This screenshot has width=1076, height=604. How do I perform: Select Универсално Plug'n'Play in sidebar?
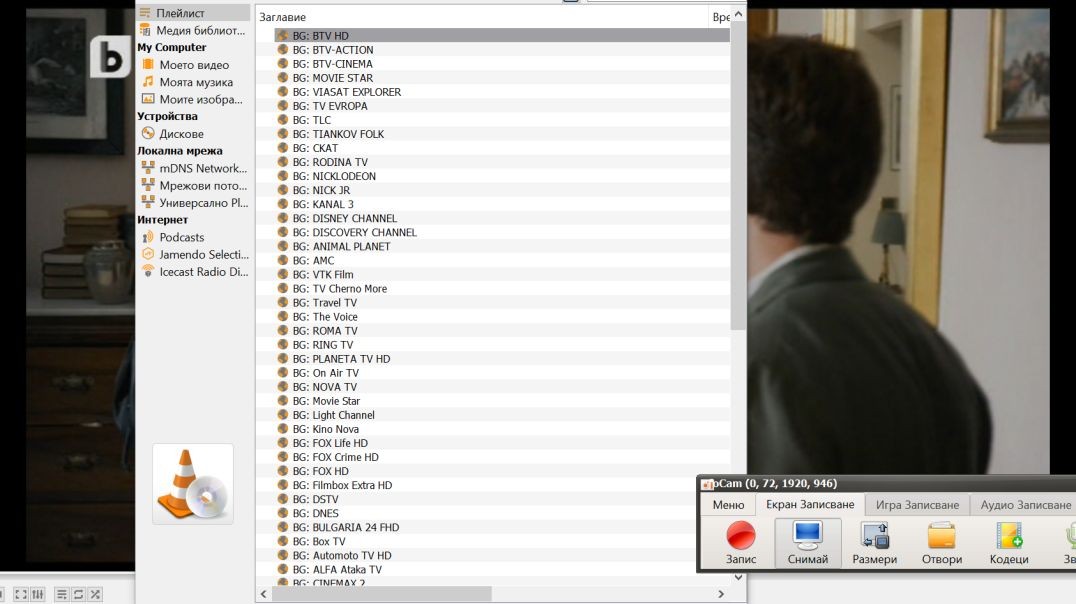(194, 202)
